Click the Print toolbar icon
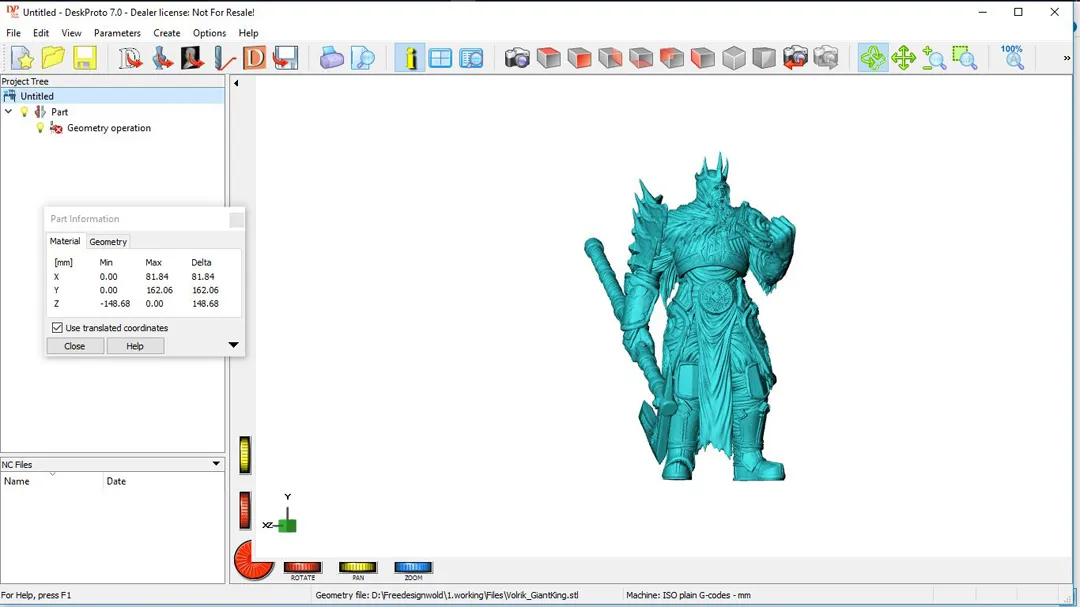Image resolution: width=1080 pixels, height=607 pixels. click(331, 58)
